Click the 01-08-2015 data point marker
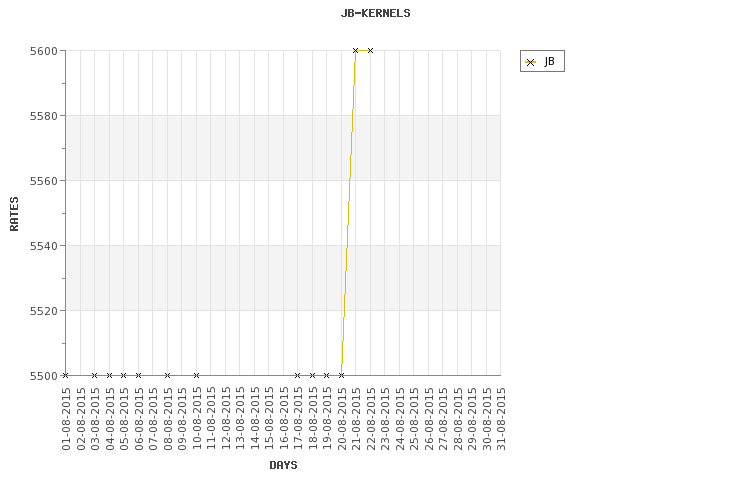750x500 pixels. pos(66,376)
